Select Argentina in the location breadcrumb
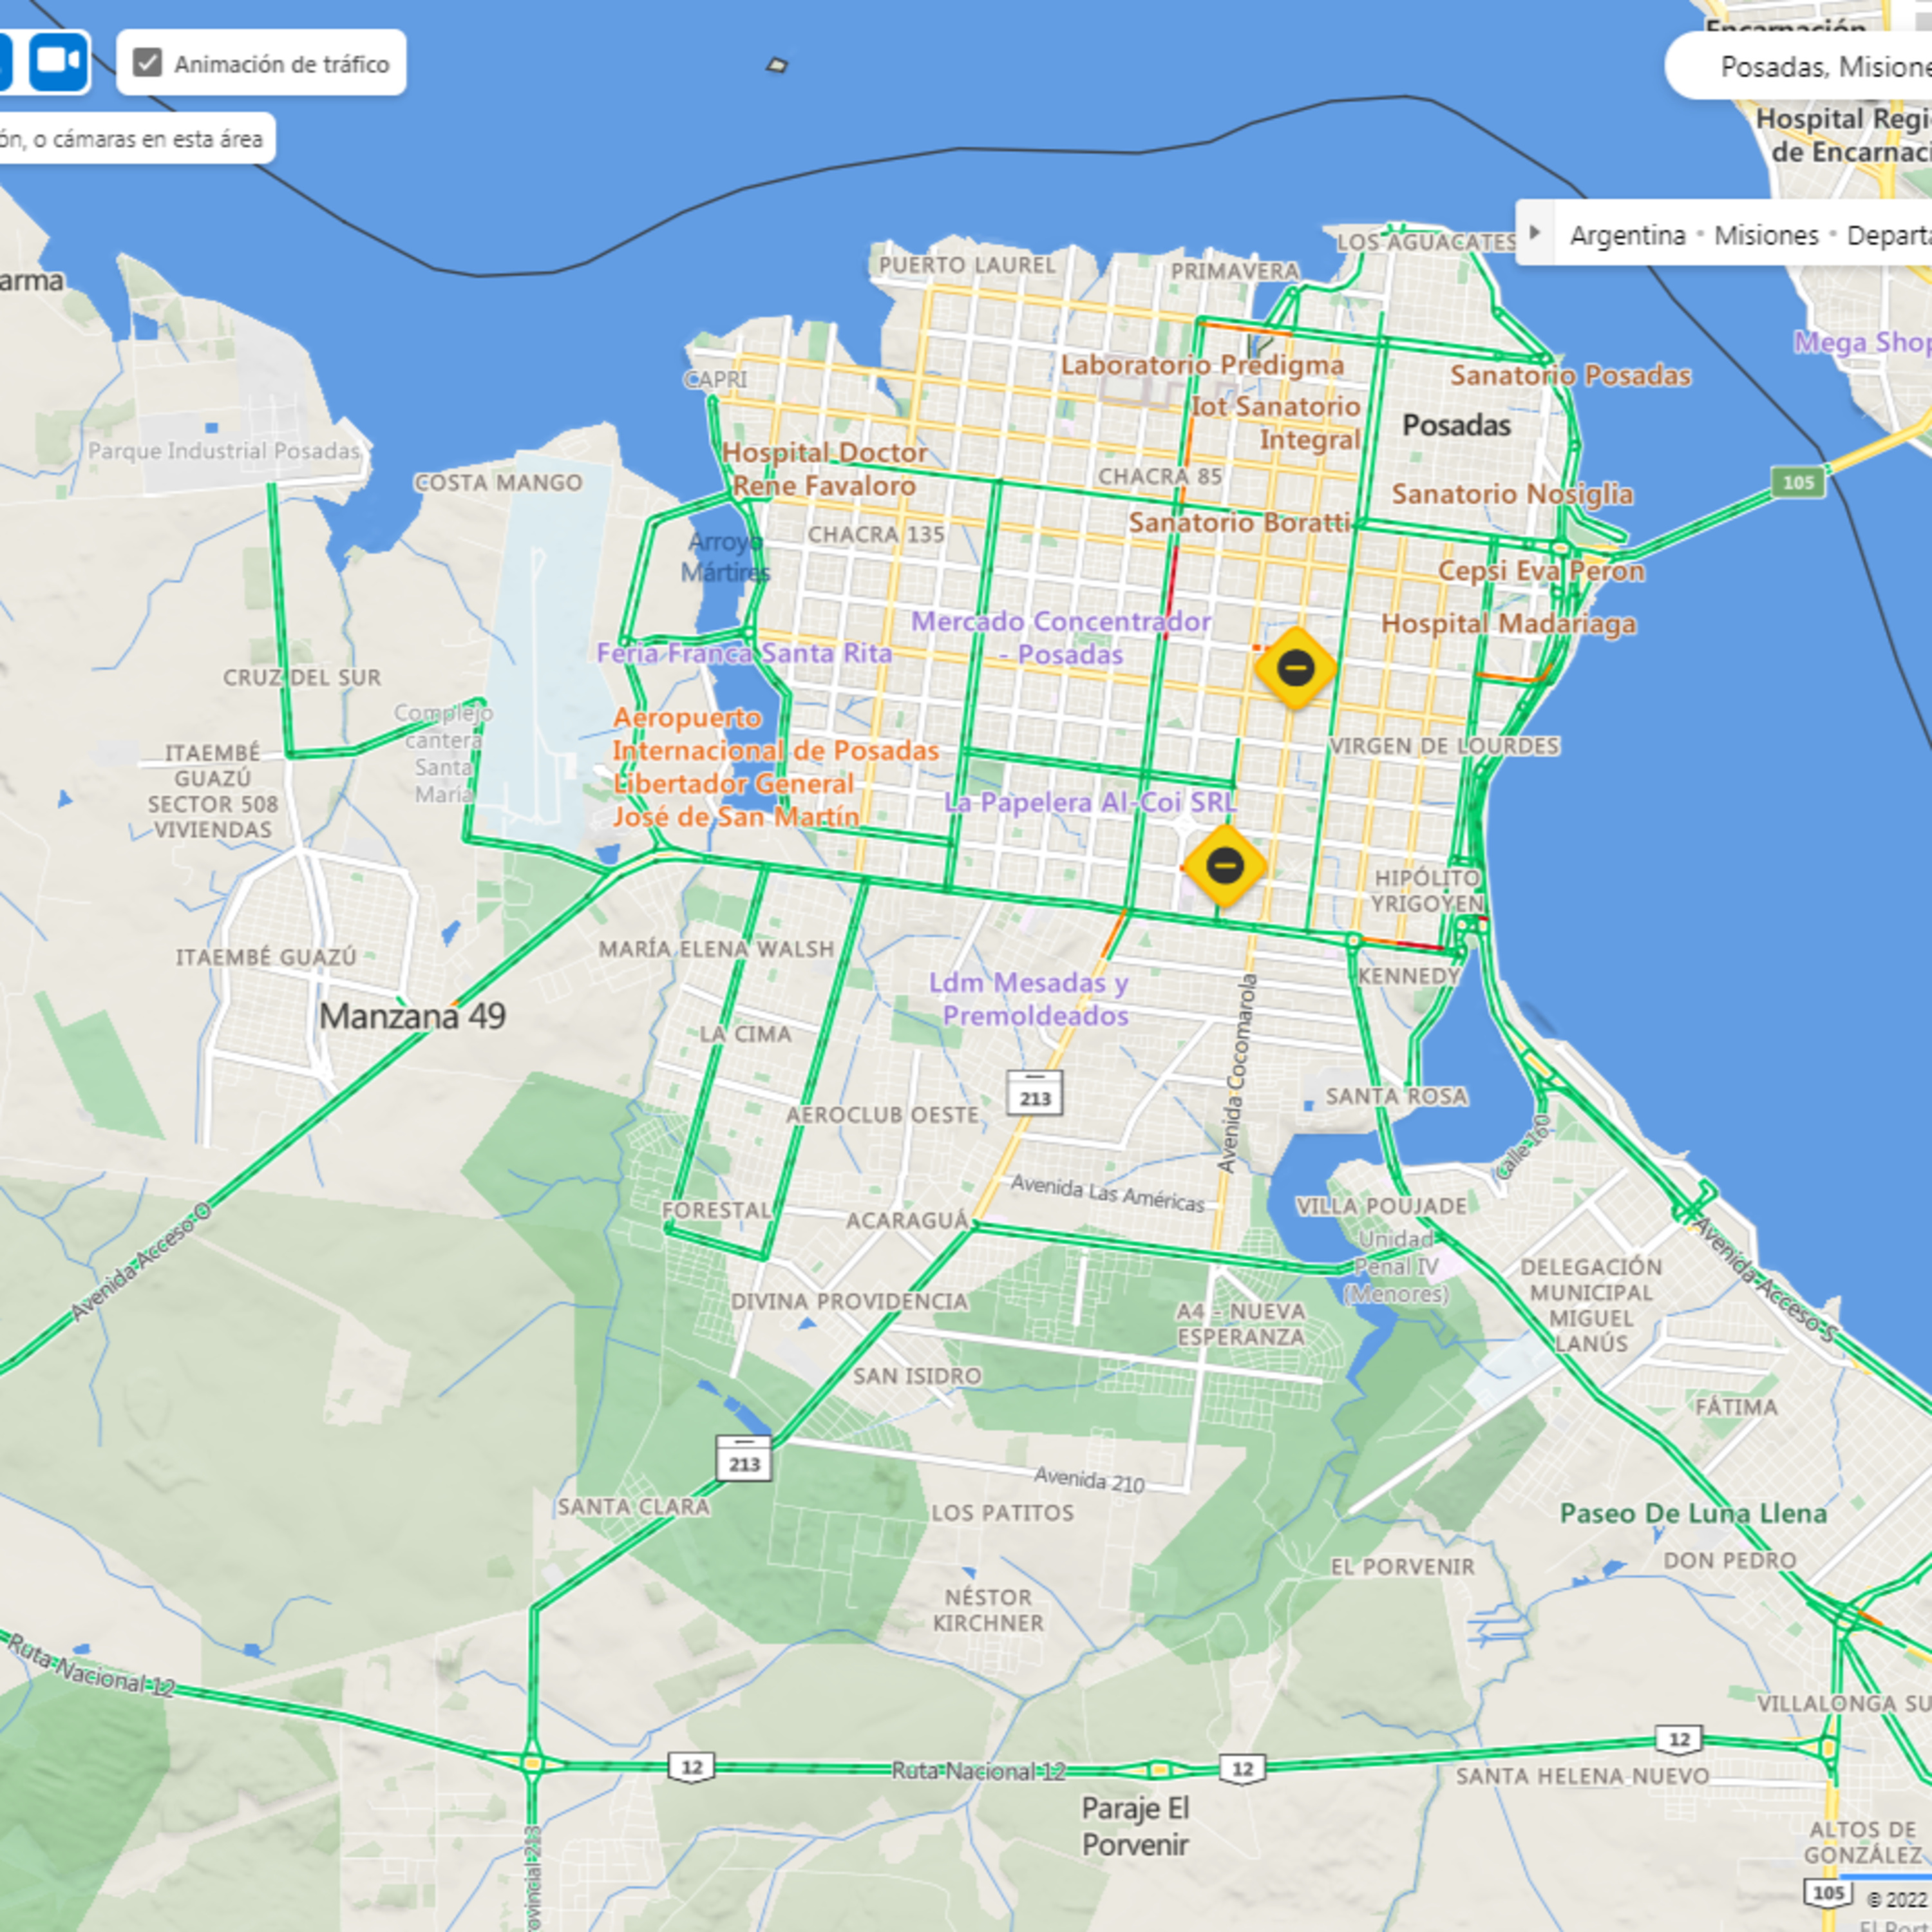The image size is (1932, 1932). [1627, 235]
